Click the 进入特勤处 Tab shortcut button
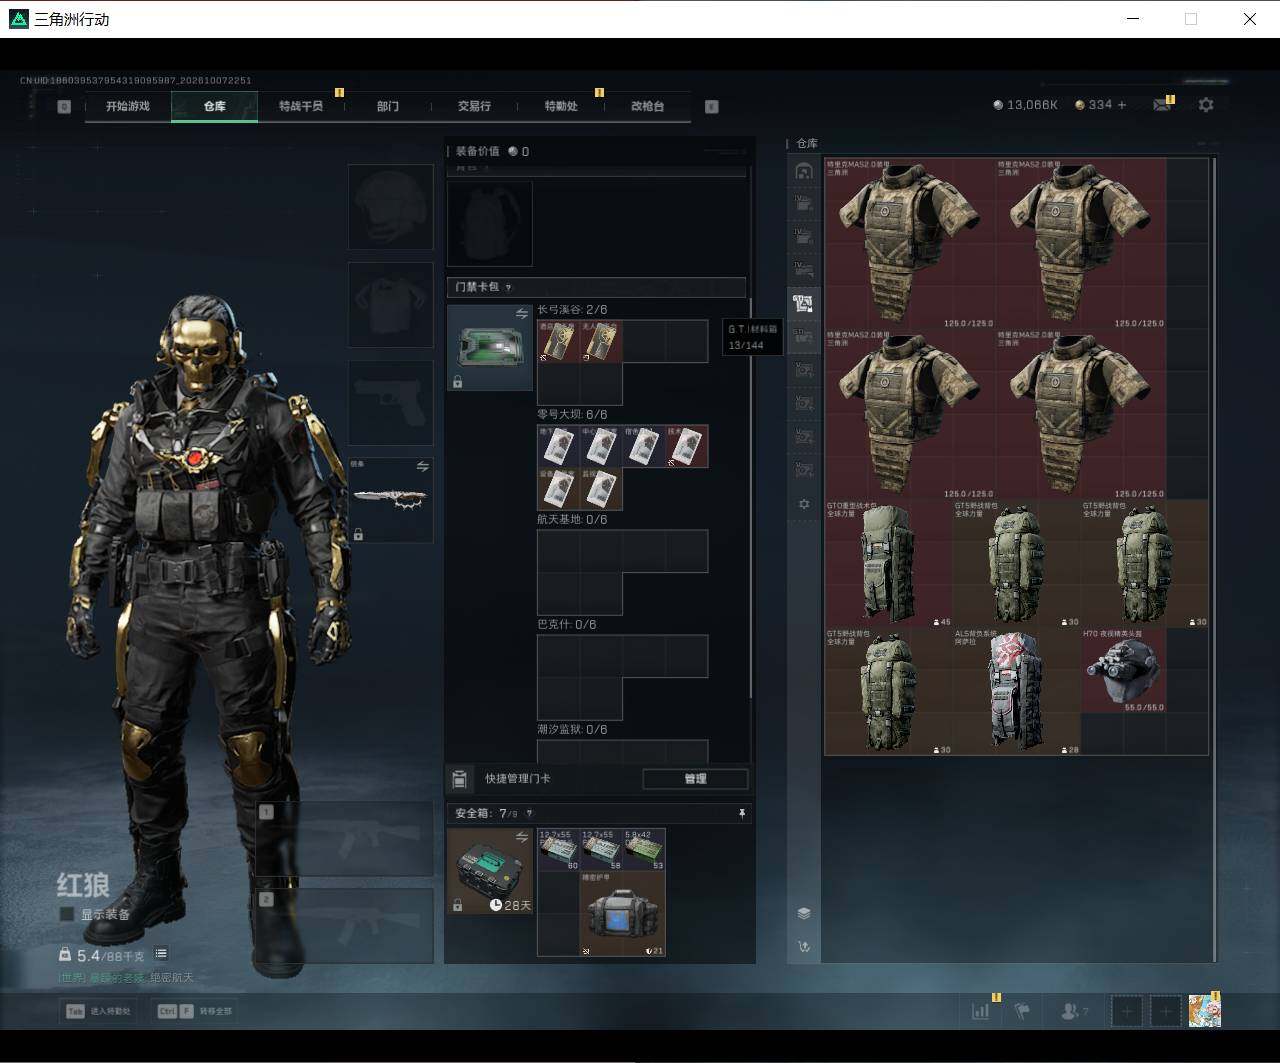1280x1063 pixels. coord(99,1011)
